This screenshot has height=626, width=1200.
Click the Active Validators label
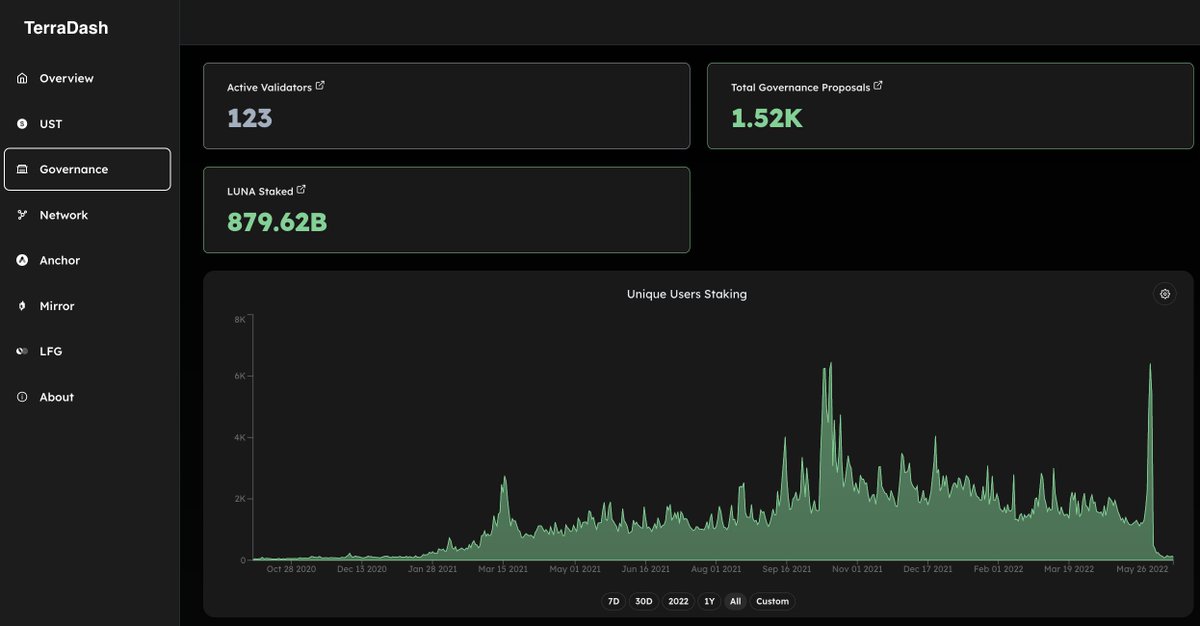(x=269, y=88)
